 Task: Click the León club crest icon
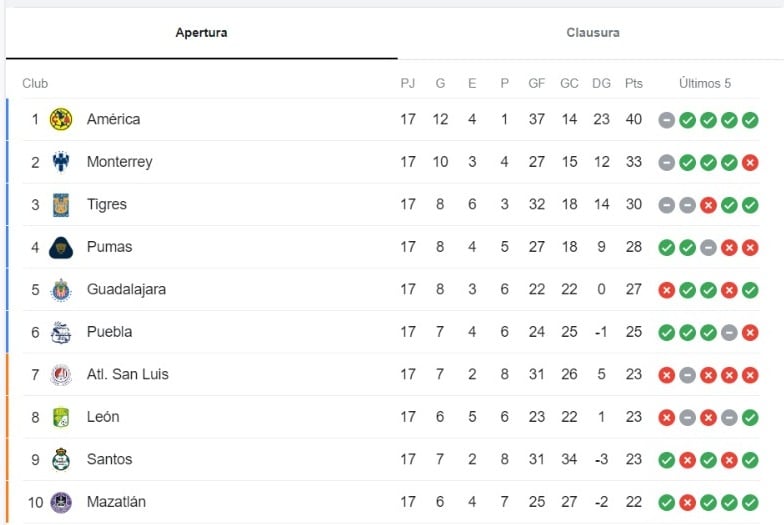[61, 417]
